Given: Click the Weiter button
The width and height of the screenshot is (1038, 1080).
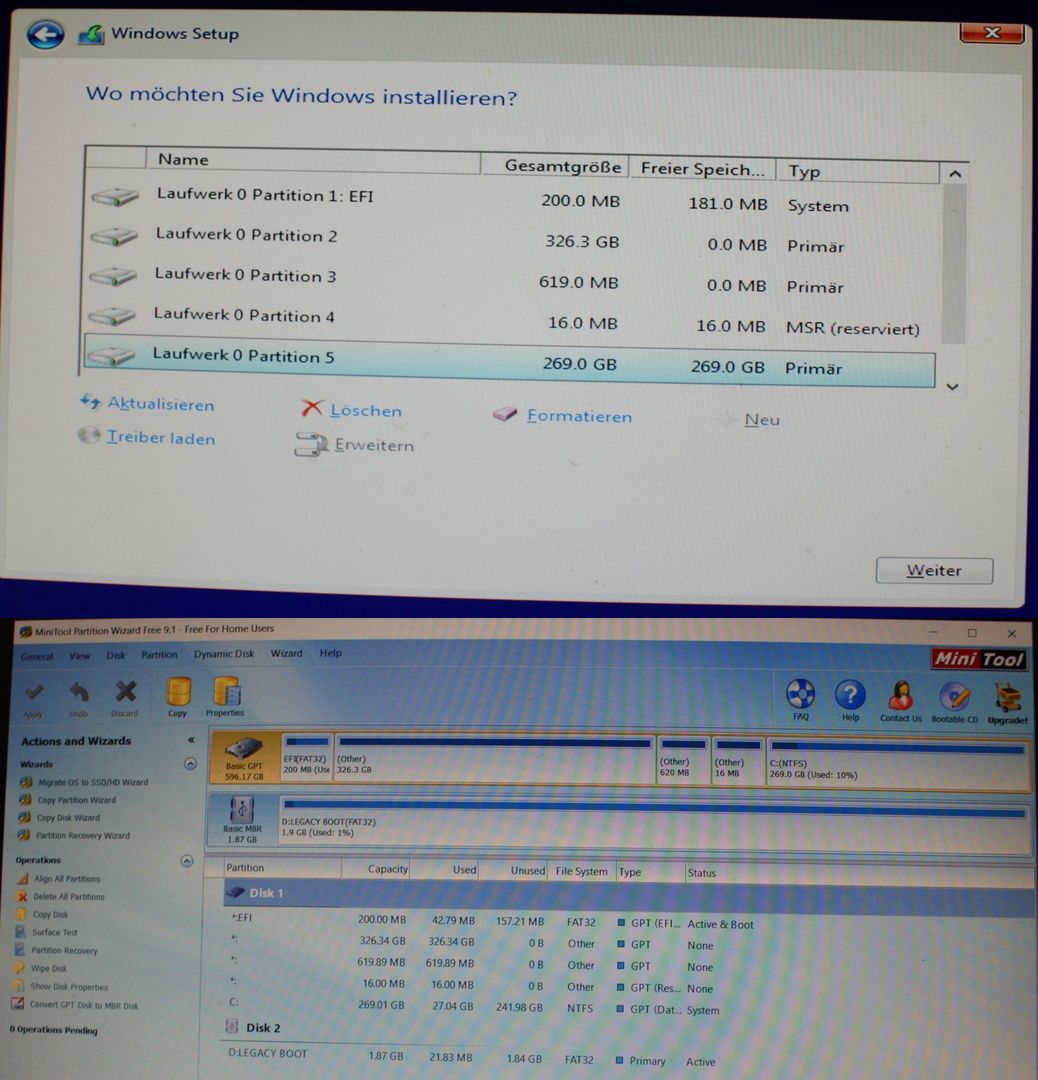Looking at the screenshot, I should pyautogui.click(x=934, y=570).
